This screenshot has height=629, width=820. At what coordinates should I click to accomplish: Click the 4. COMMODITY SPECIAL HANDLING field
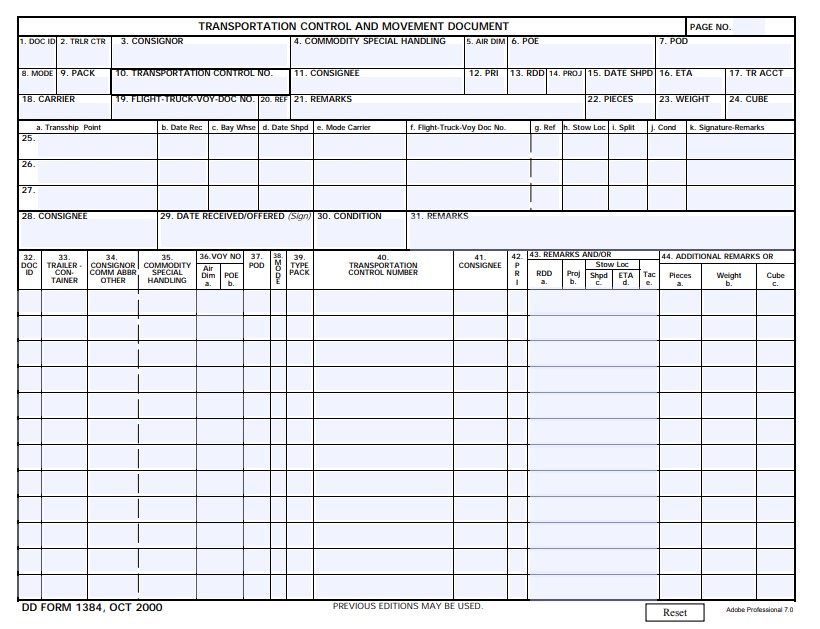click(x=377, y=56)
